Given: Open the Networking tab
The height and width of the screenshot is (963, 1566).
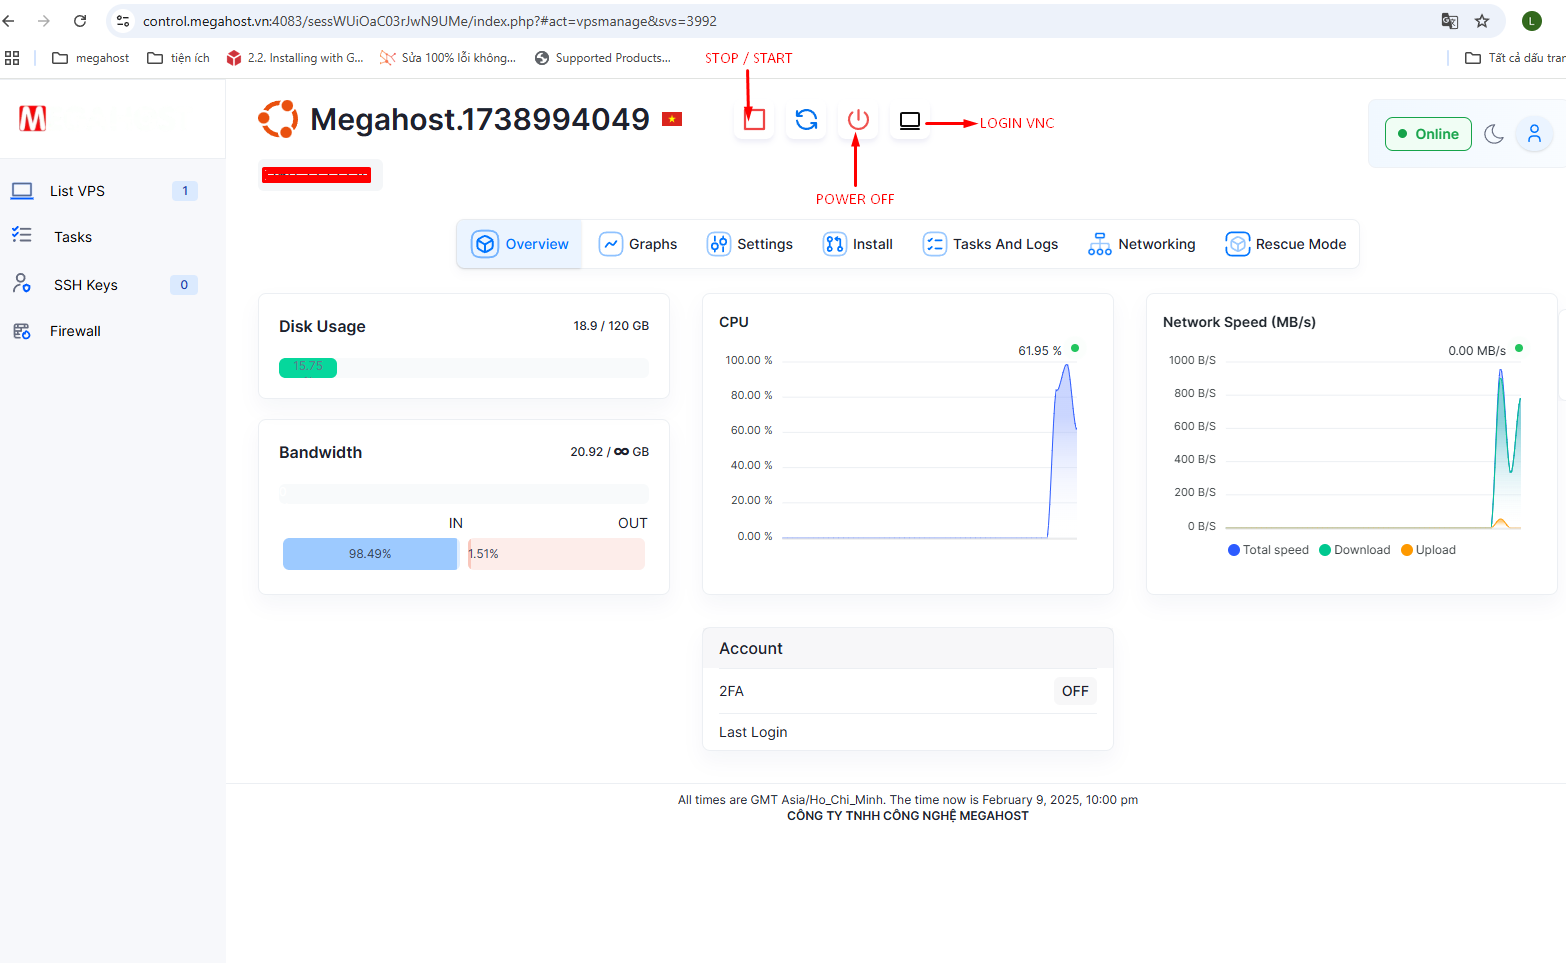Looking at the screenshot, I should click(1142, 244).
